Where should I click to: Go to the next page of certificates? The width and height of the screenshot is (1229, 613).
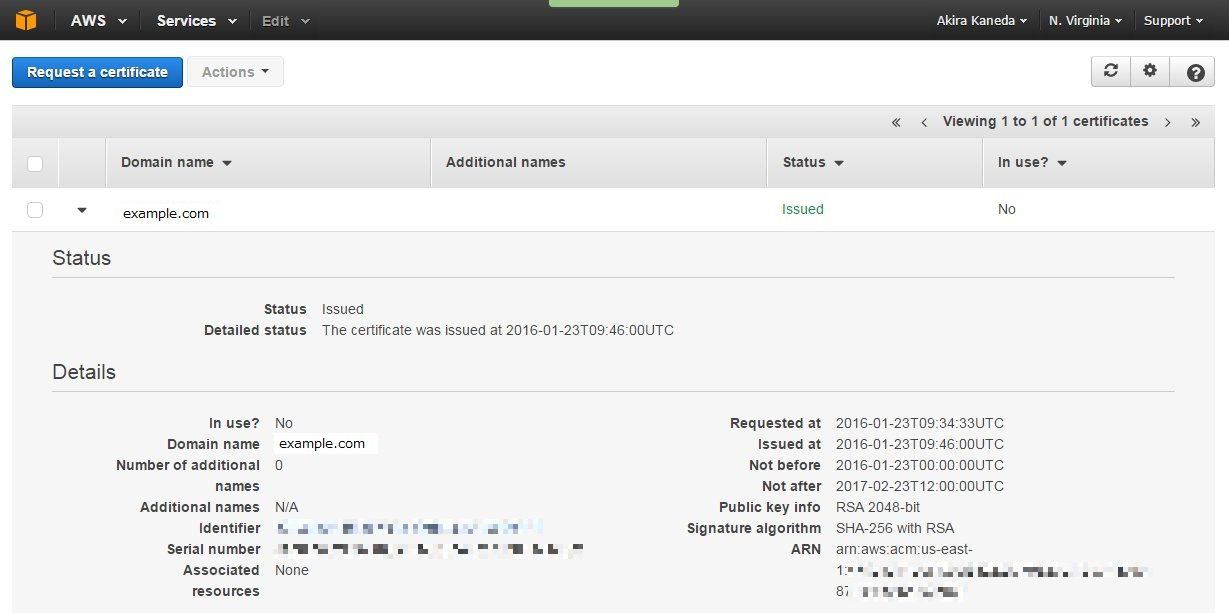(x=1167, y=122)
